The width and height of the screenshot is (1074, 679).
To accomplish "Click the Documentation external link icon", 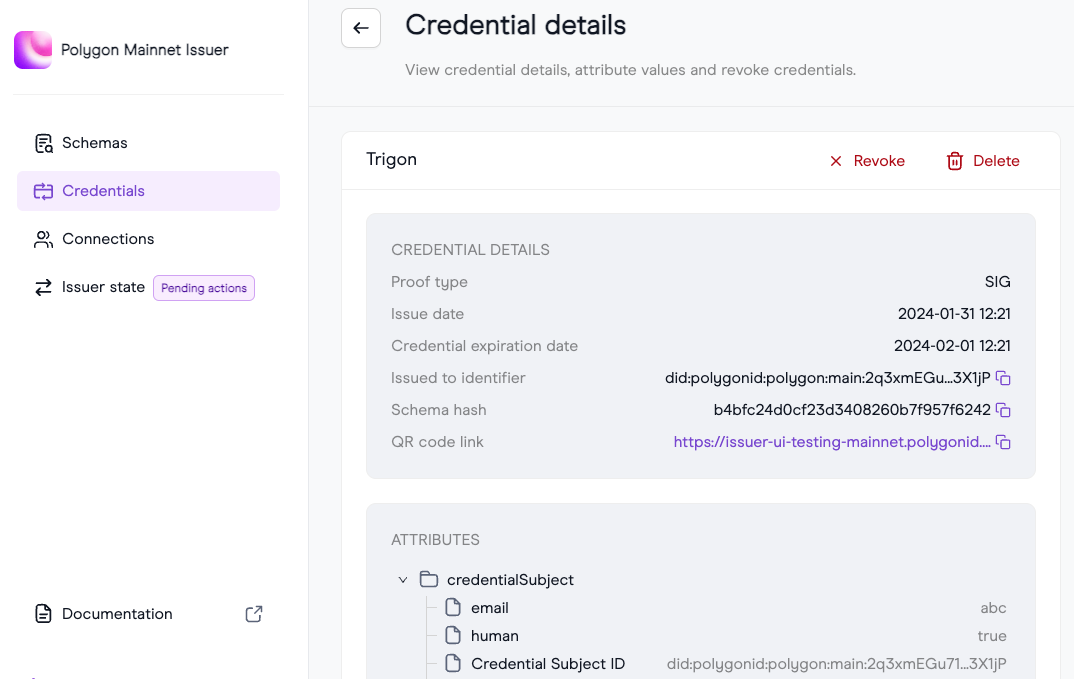I will (x=254, y=614).
